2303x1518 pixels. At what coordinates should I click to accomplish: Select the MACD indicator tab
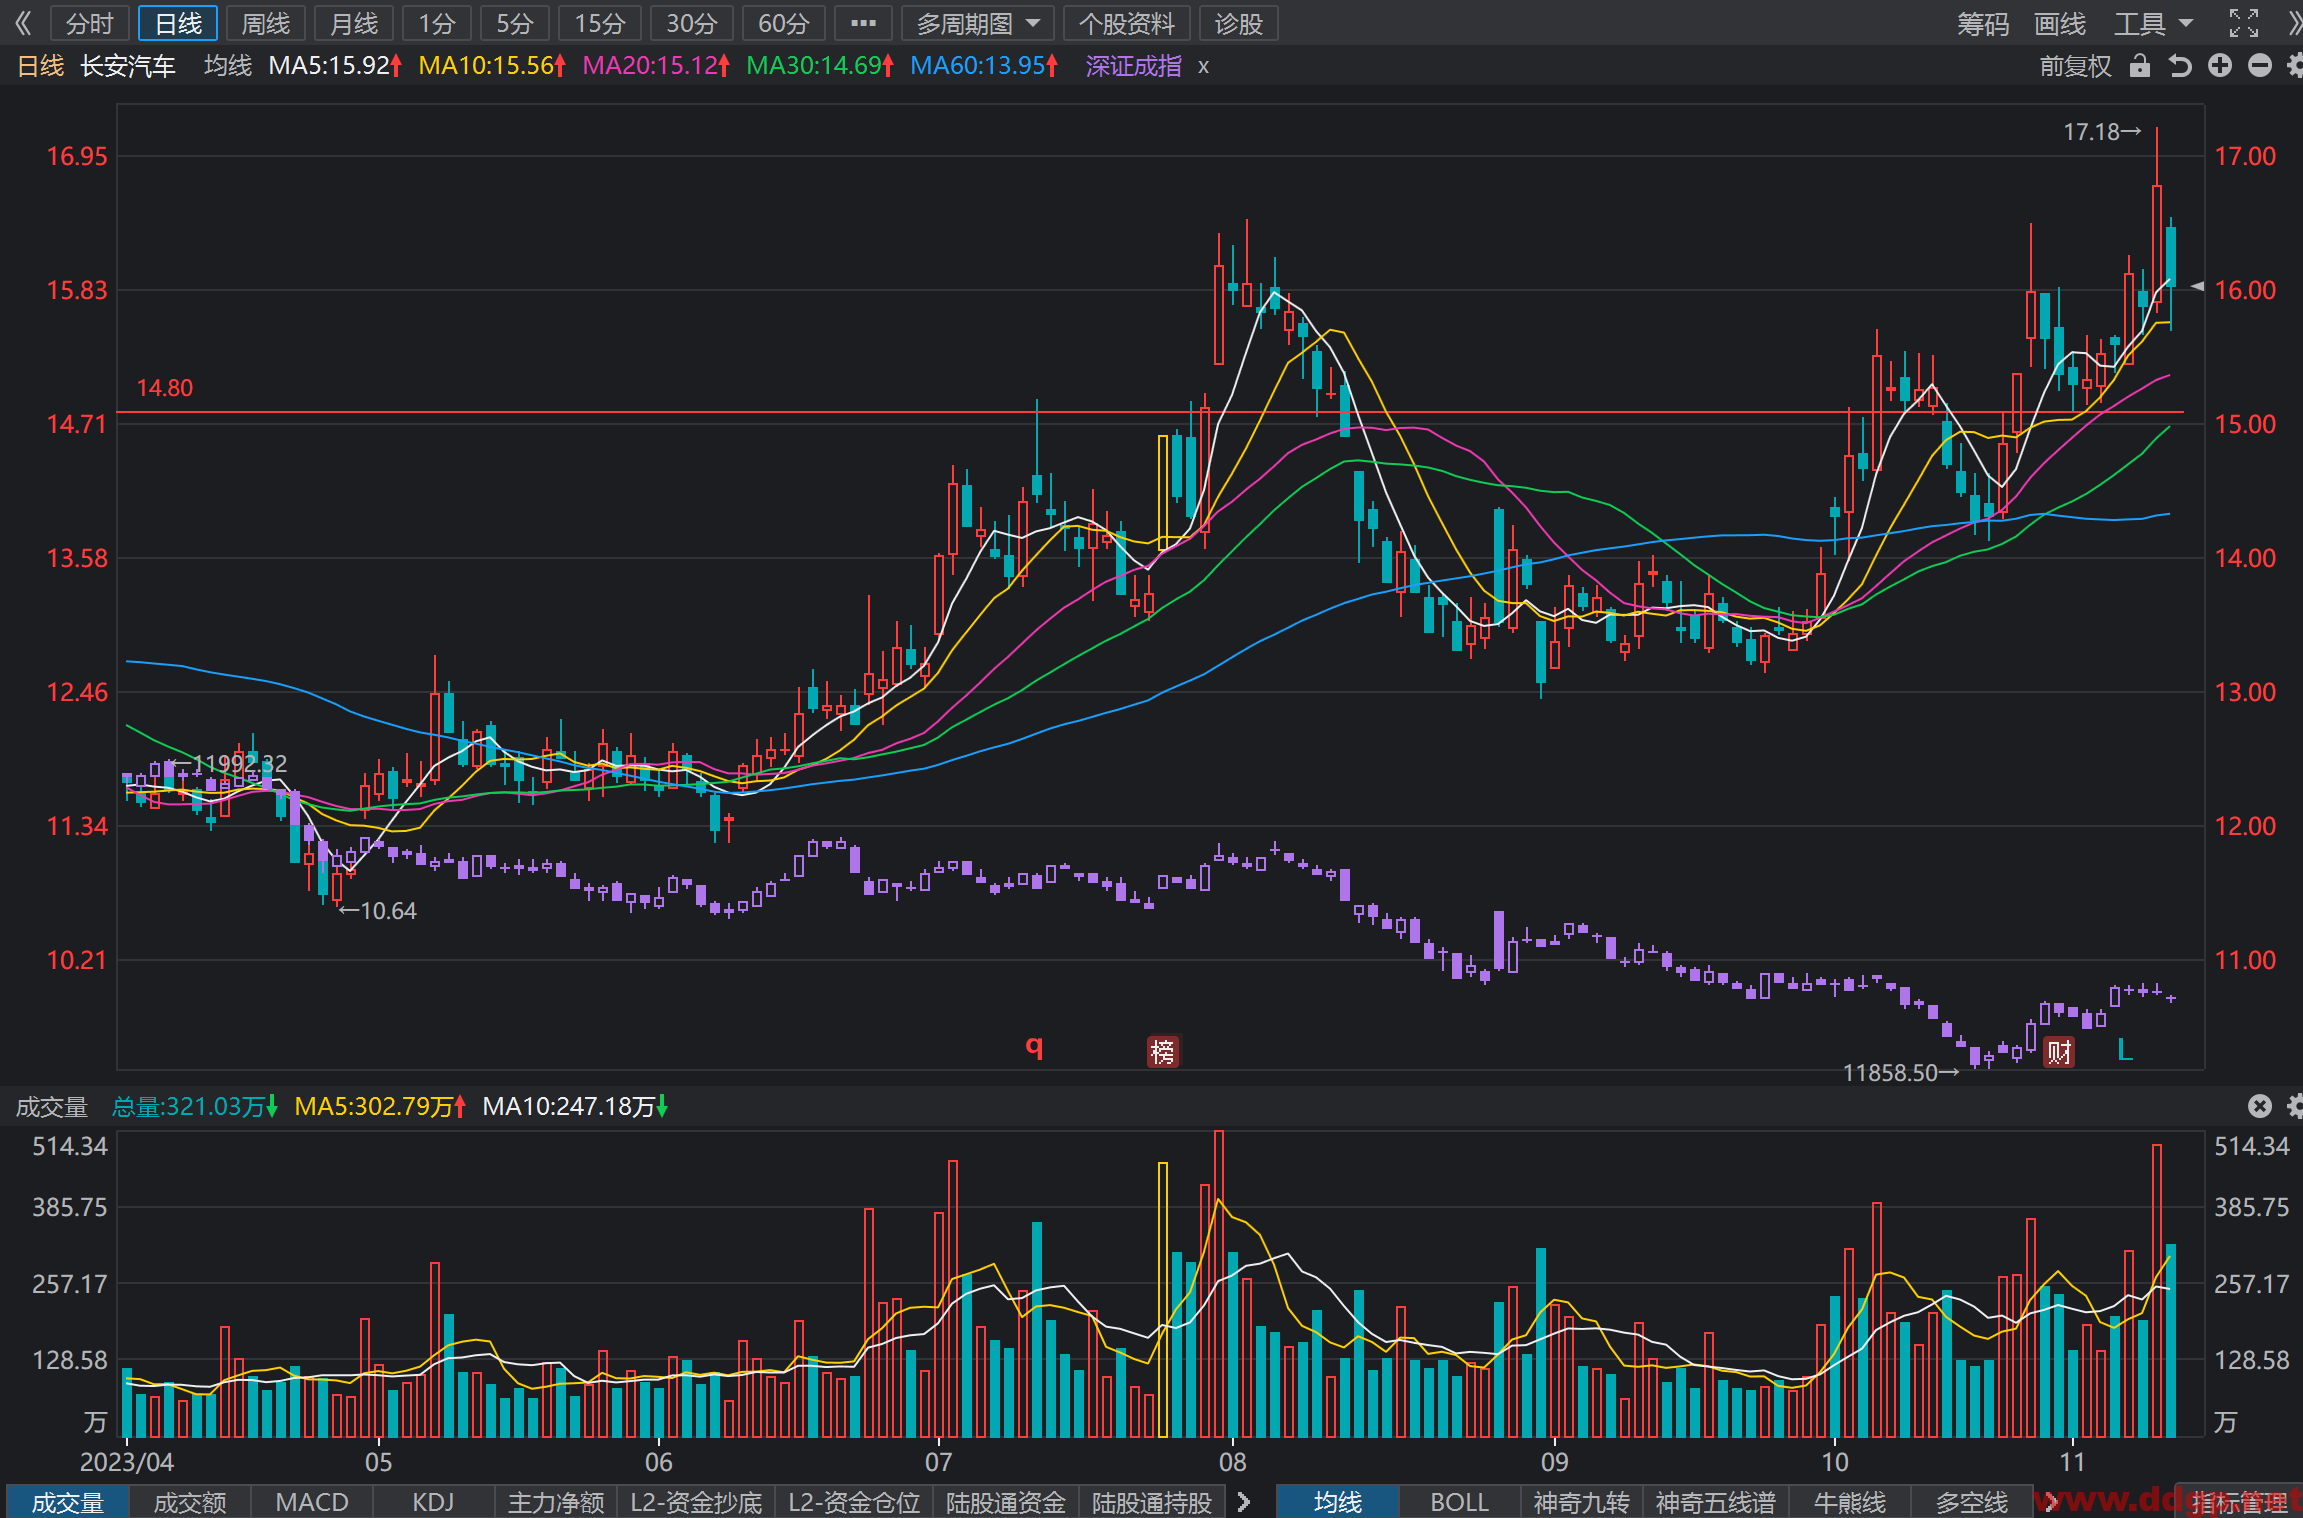pyautogui.click(x=312, y=1502)
